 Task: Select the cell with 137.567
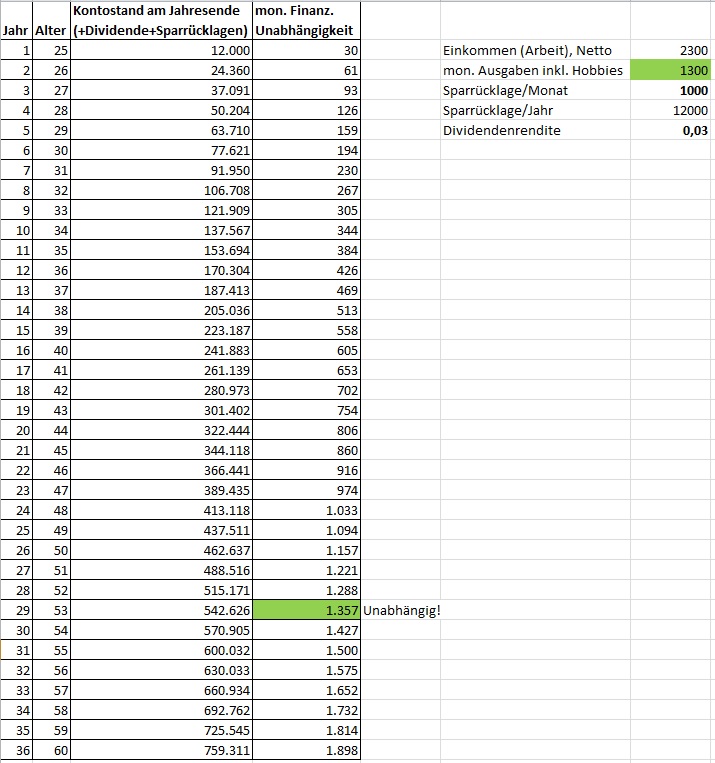tap(161, 230)
